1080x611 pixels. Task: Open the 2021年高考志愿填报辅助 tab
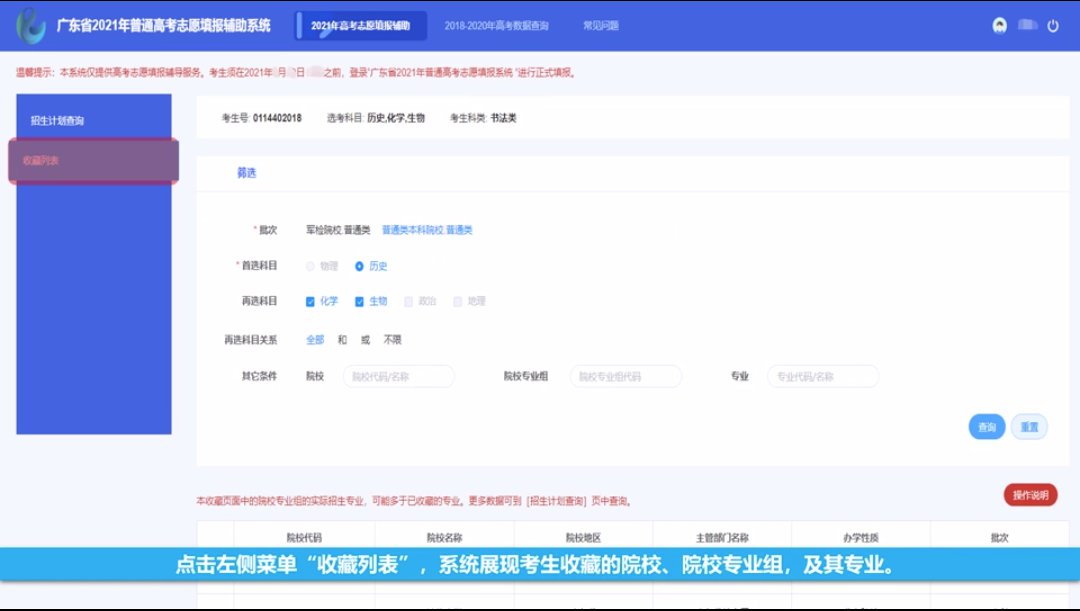coord(362,26)
